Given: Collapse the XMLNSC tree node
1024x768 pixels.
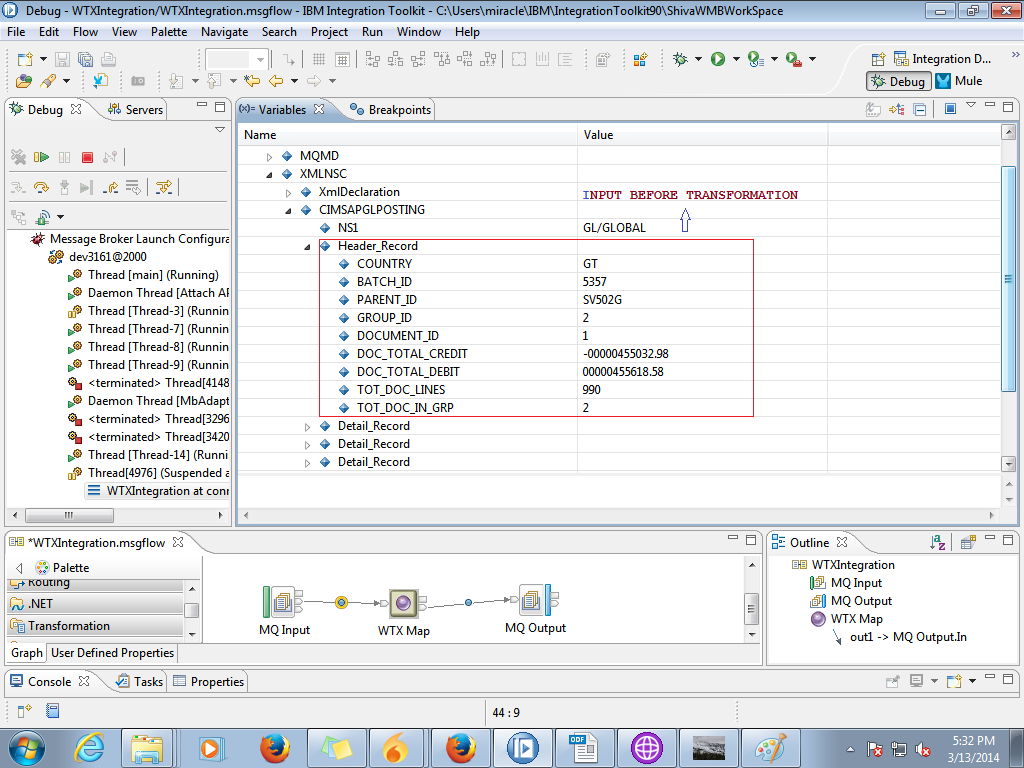Looking at the screenshot, I should (x=269, y=174).
